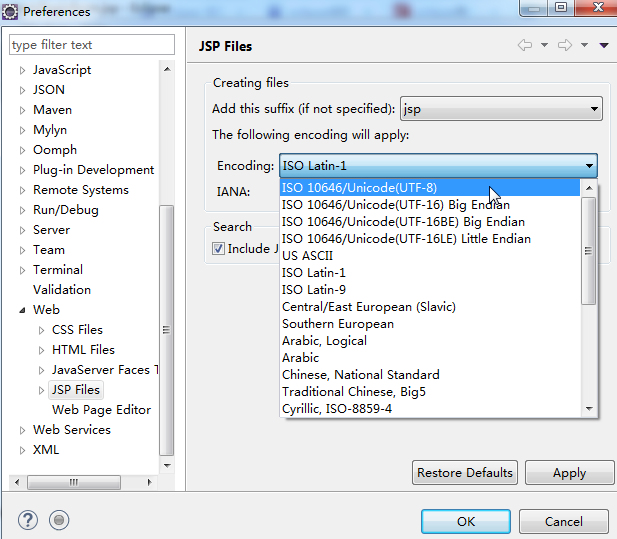Open the view menu triangle in header
The image size is (617, 539).
tap(604, 46)
